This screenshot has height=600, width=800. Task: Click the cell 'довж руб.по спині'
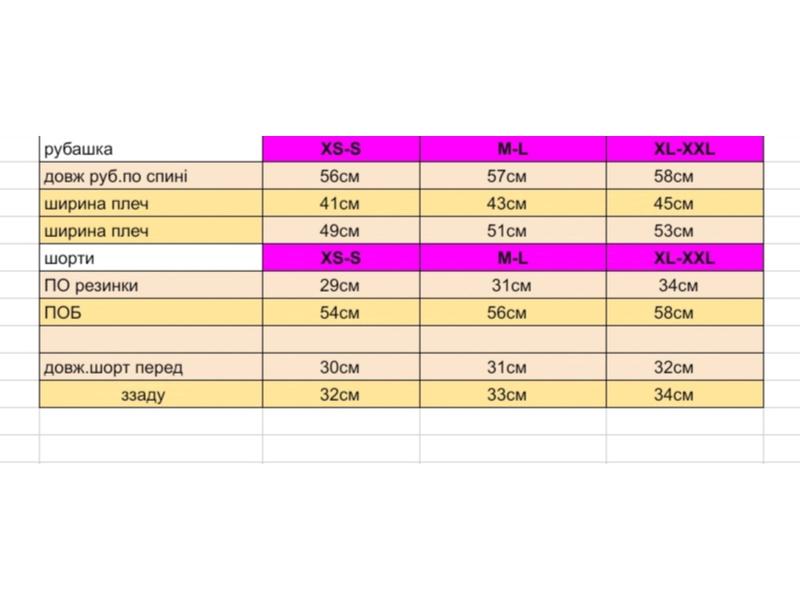(x=151, y=176)
